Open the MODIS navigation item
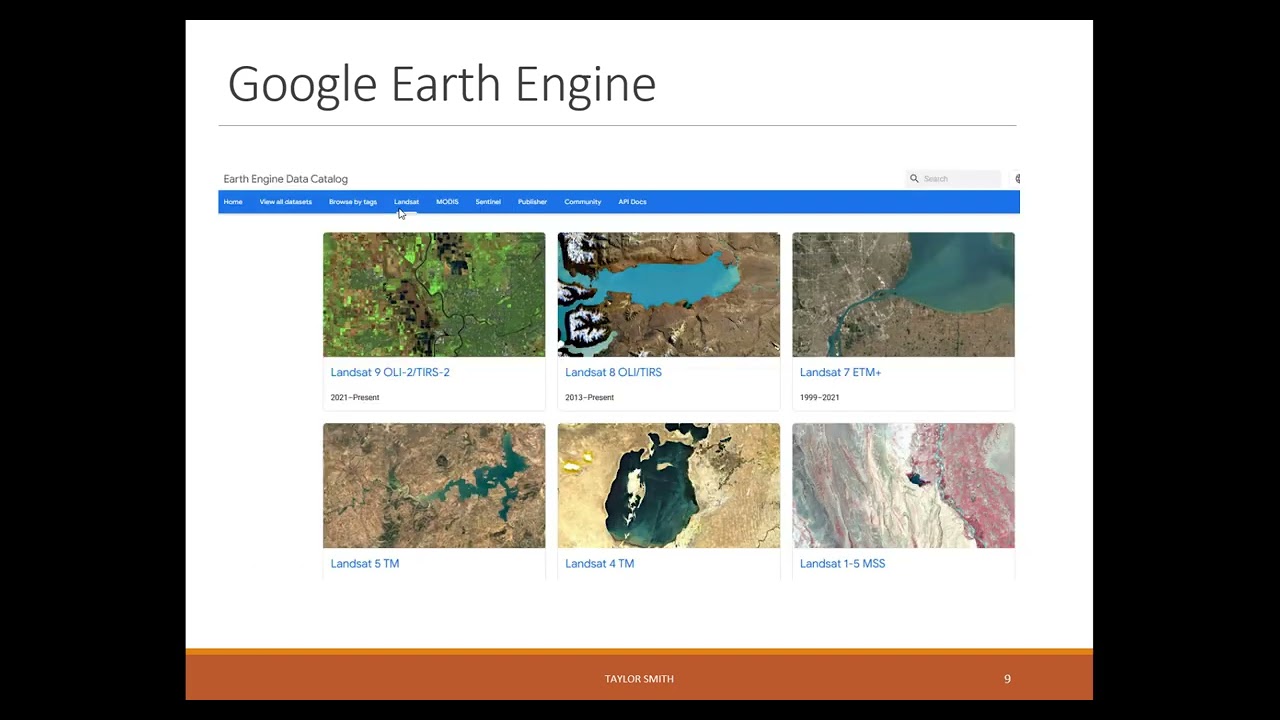The height and width of the screenshot is (720, 1280). coord(447,202)
